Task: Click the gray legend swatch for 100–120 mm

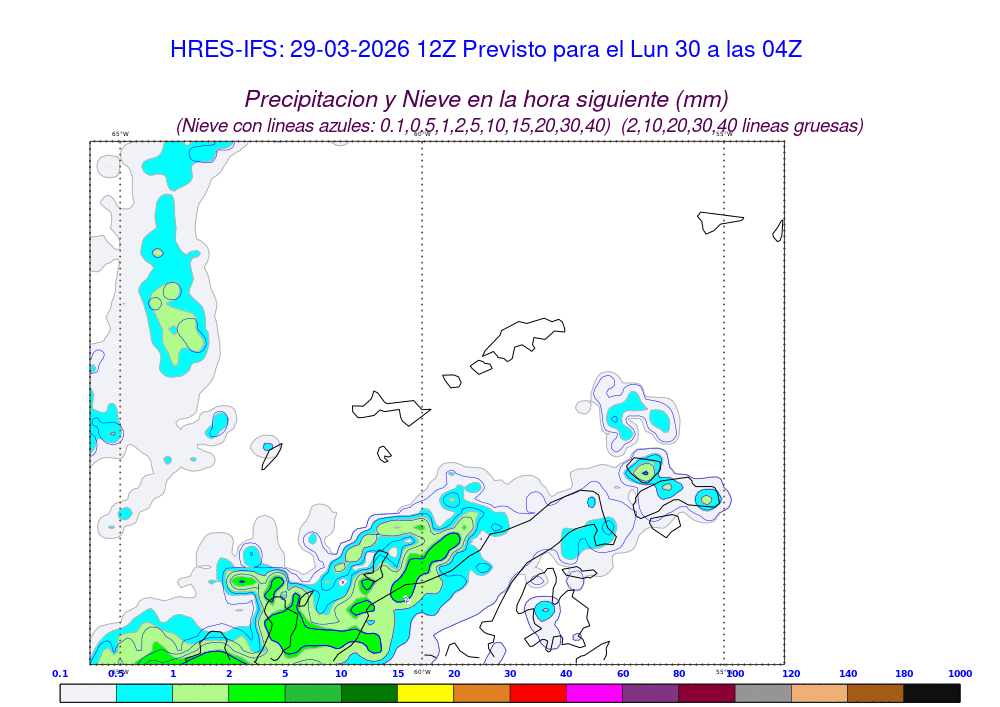Action: (x=763, y=693)
